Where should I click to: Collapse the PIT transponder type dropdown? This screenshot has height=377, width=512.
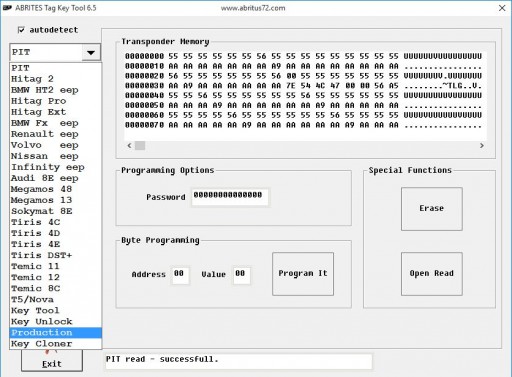click(x=91, y=52)
